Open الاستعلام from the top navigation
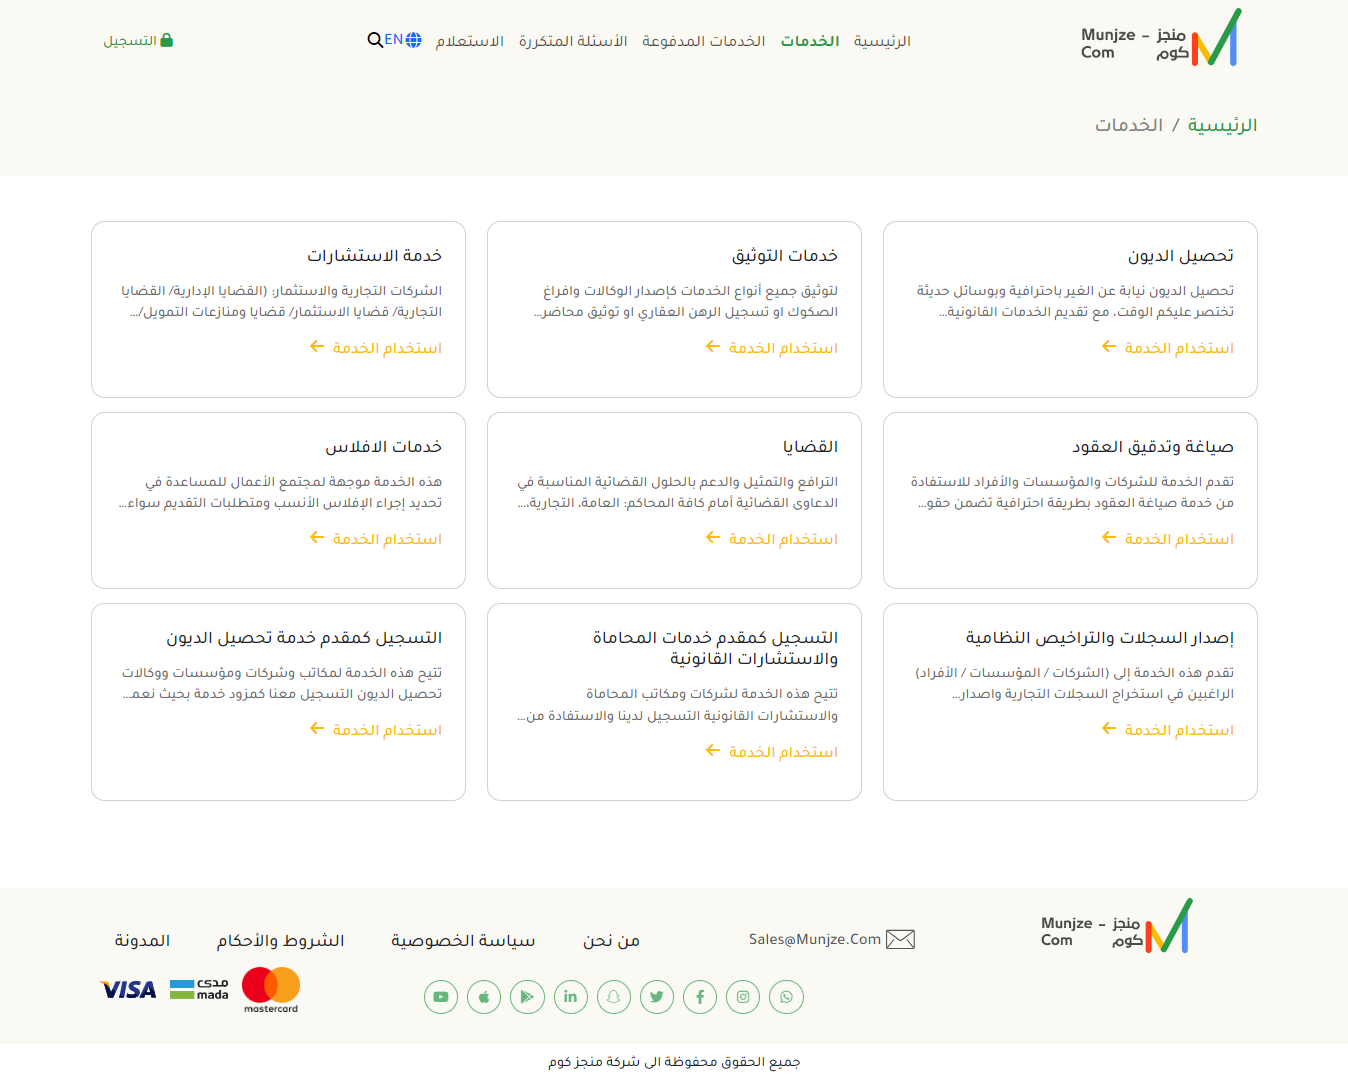This screenshot has height=1079, width=1348. click(x=469, y=41)
